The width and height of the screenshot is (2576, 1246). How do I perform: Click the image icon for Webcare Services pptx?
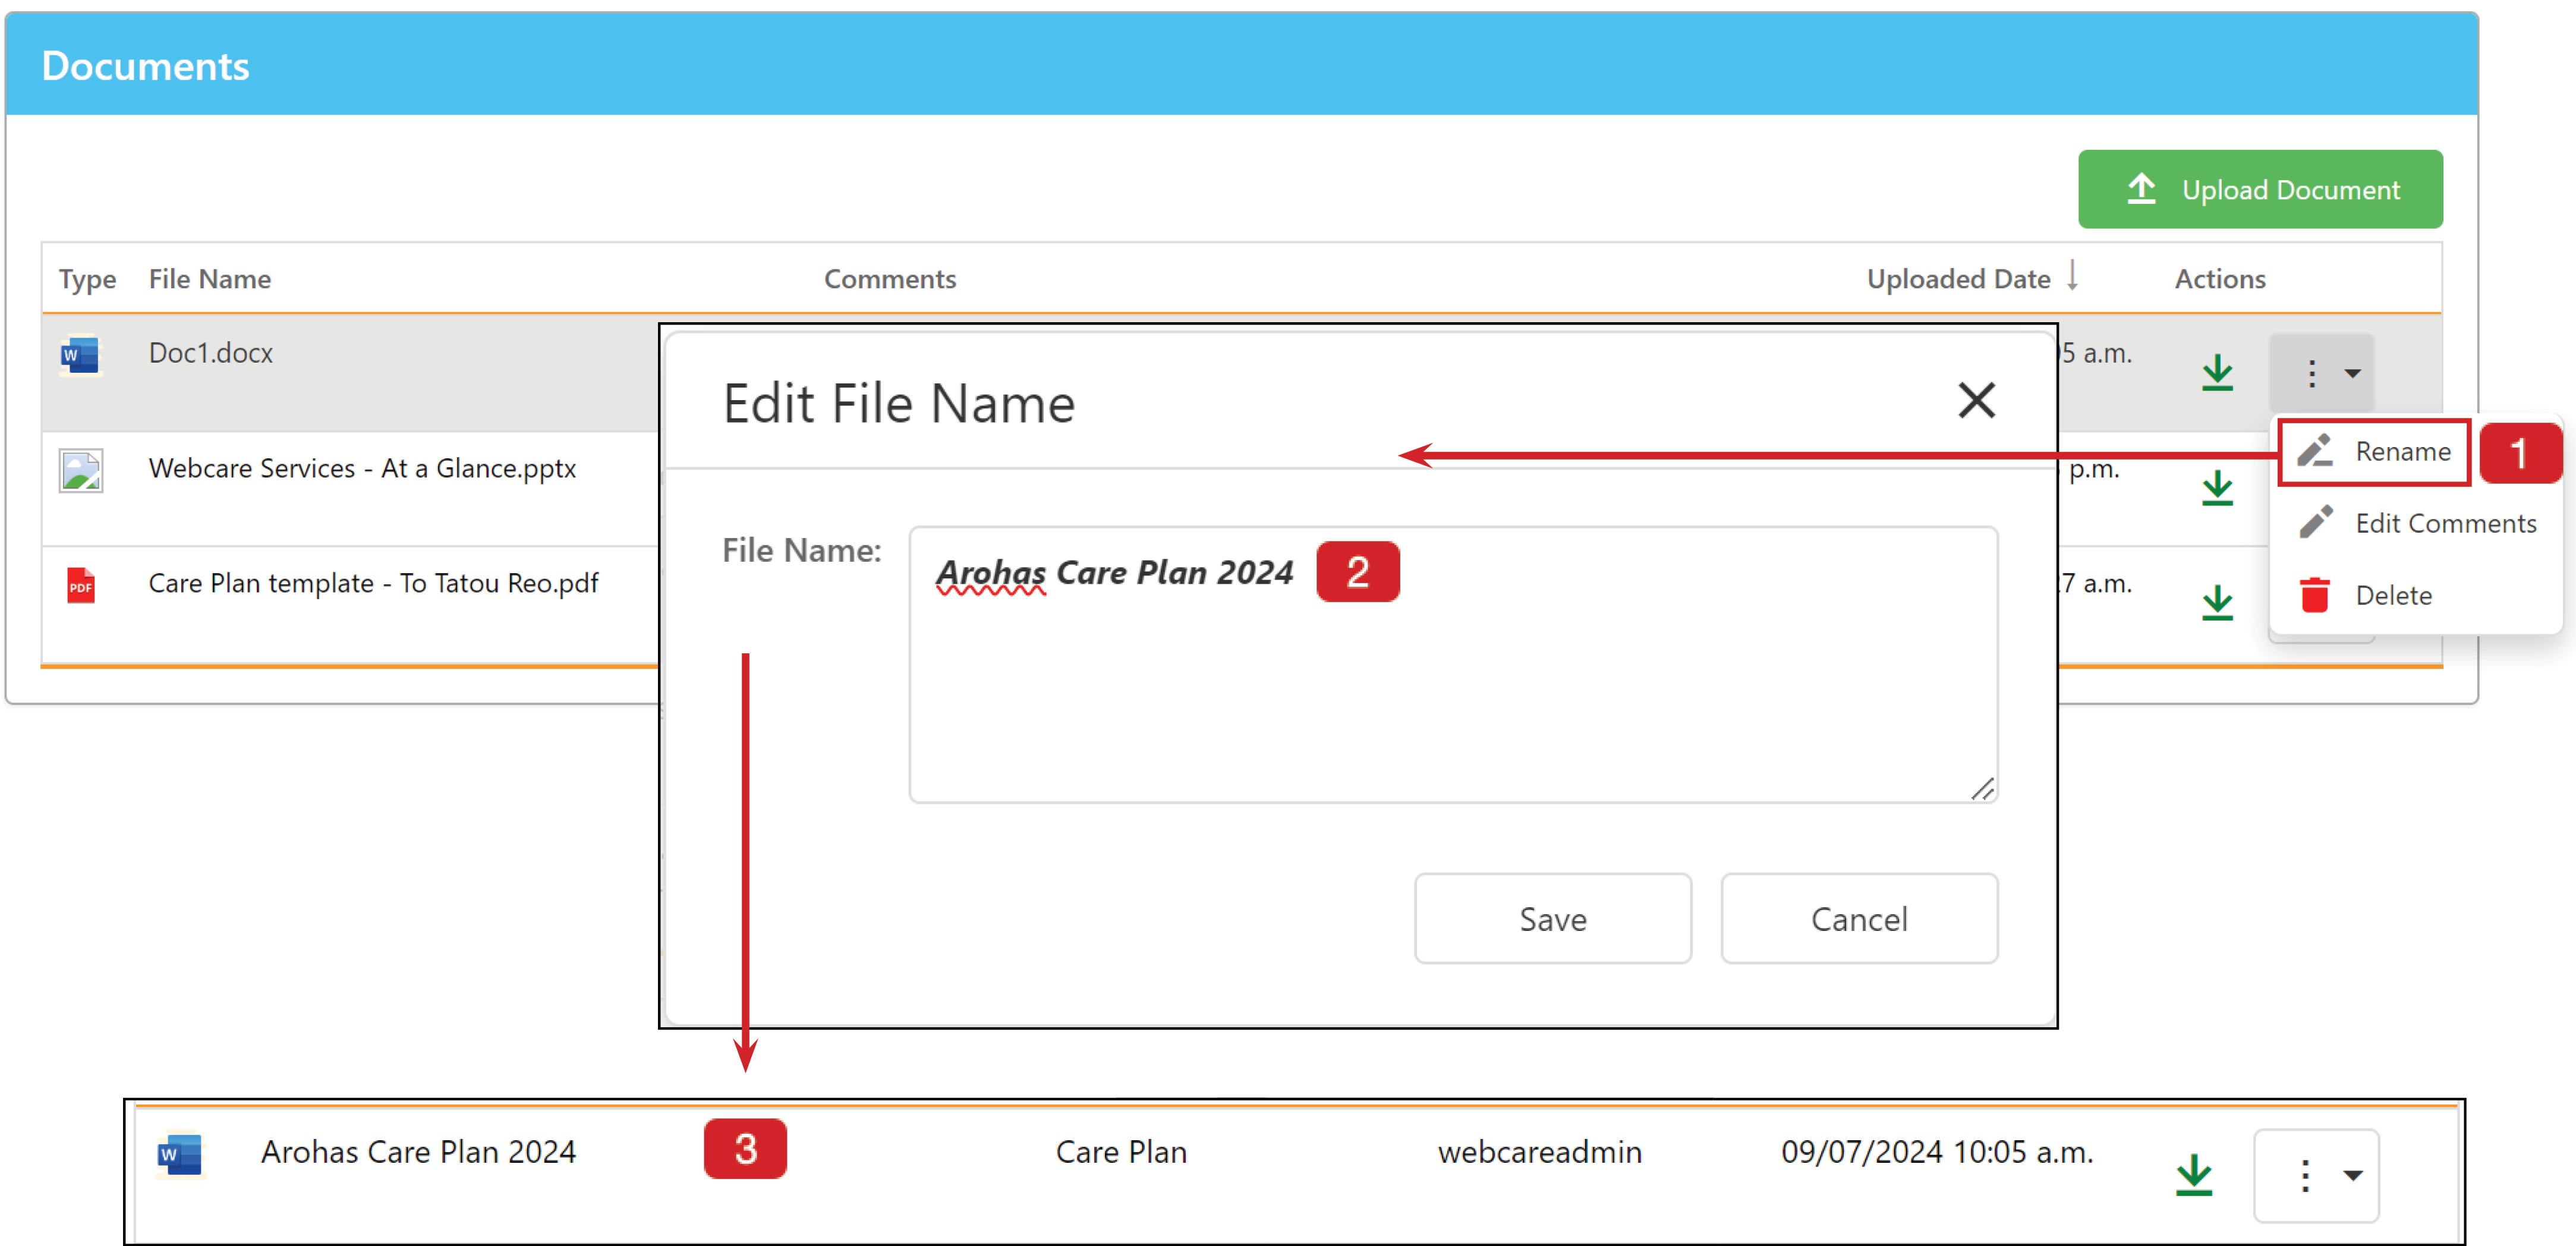80,470
